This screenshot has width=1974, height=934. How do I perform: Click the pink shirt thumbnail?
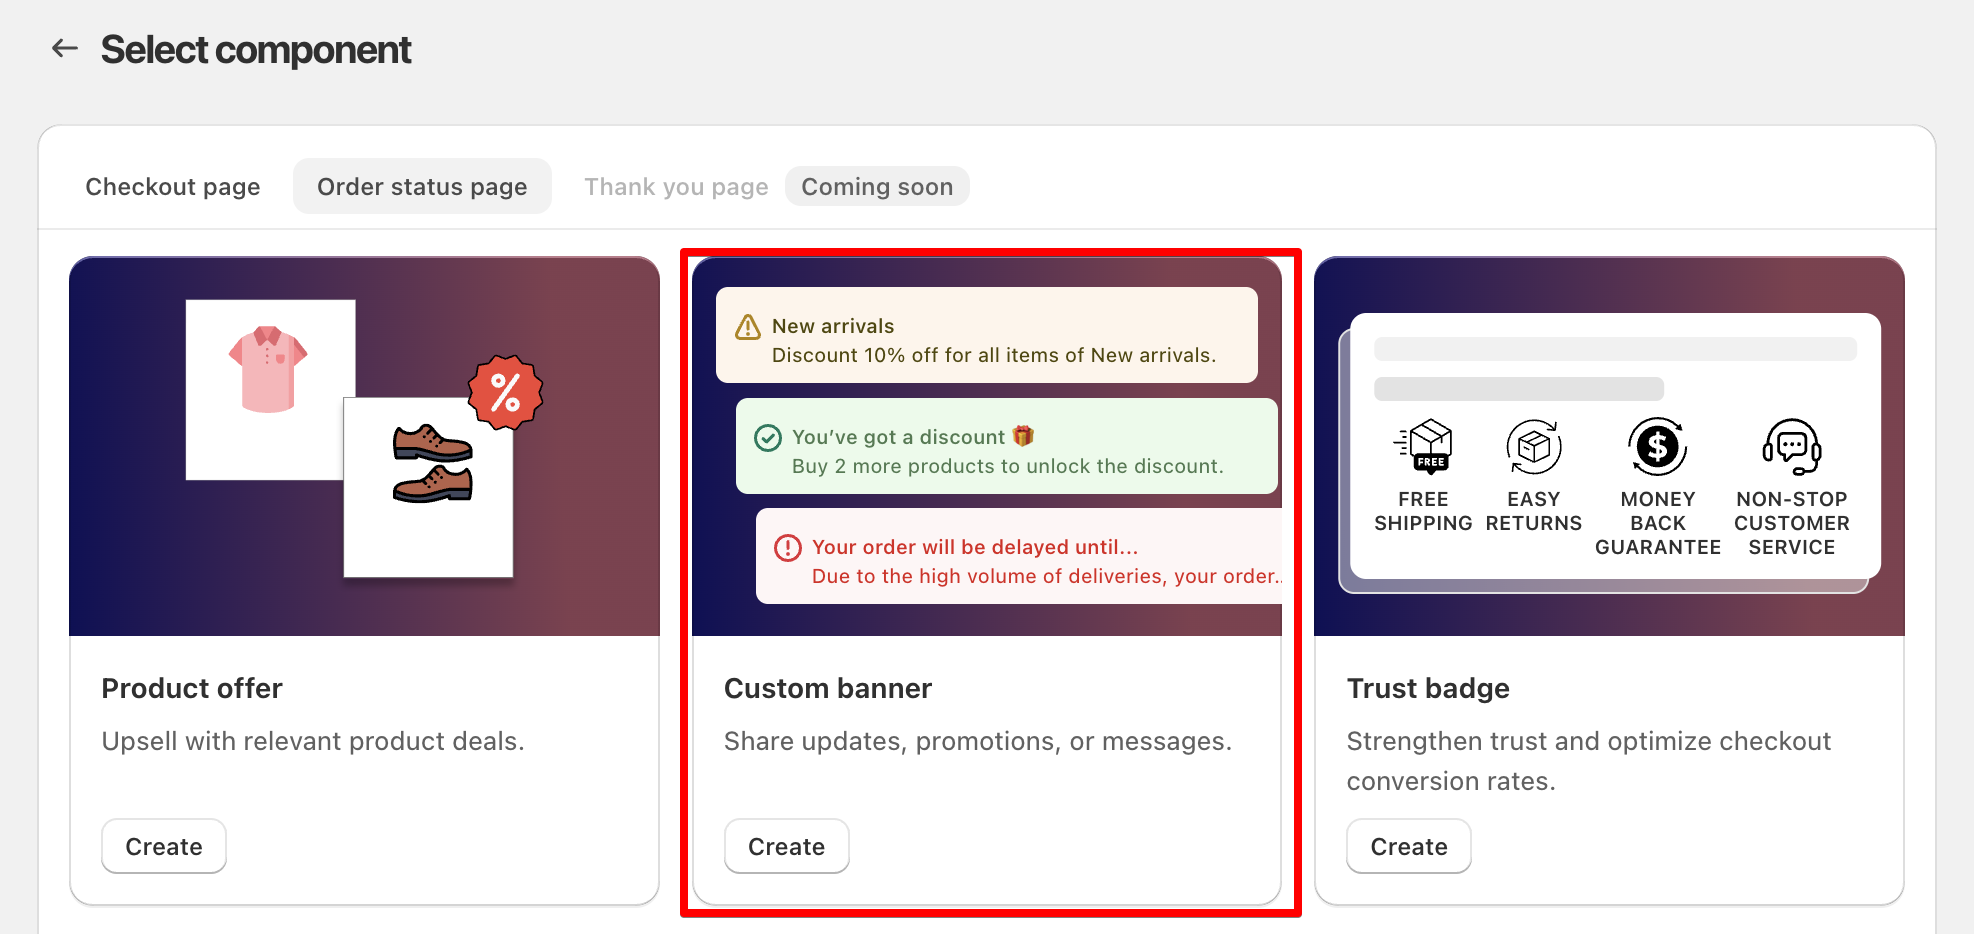pyautogui.click(x=268, y=370)
